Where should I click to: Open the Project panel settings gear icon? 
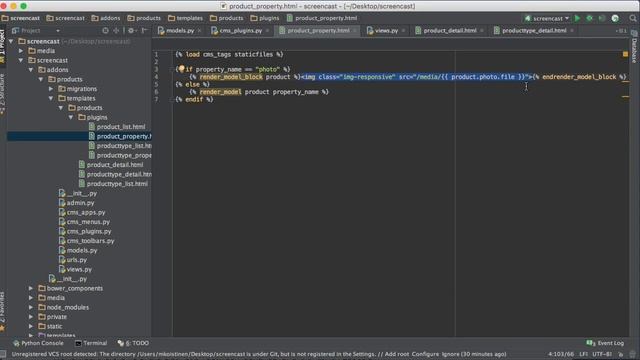[x=131, y=31]
